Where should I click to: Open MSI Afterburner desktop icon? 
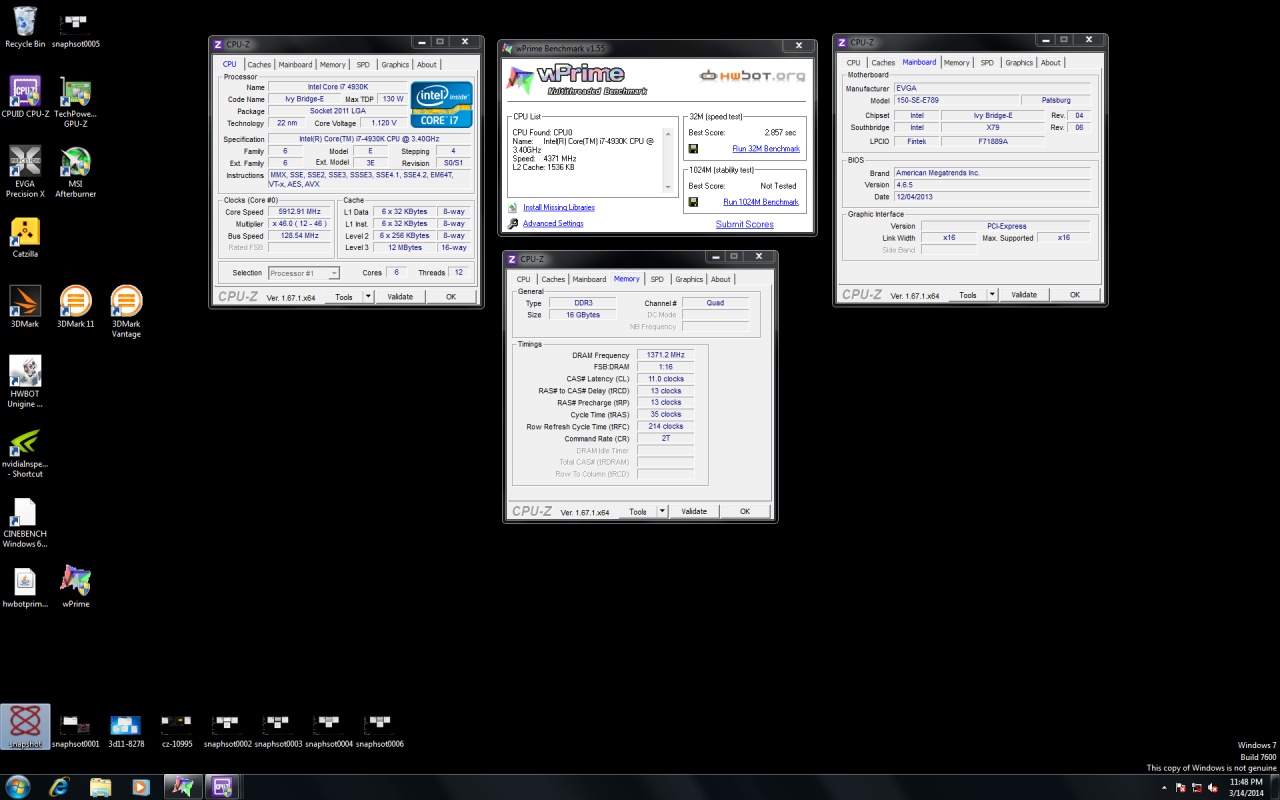(x=75, y=162)
